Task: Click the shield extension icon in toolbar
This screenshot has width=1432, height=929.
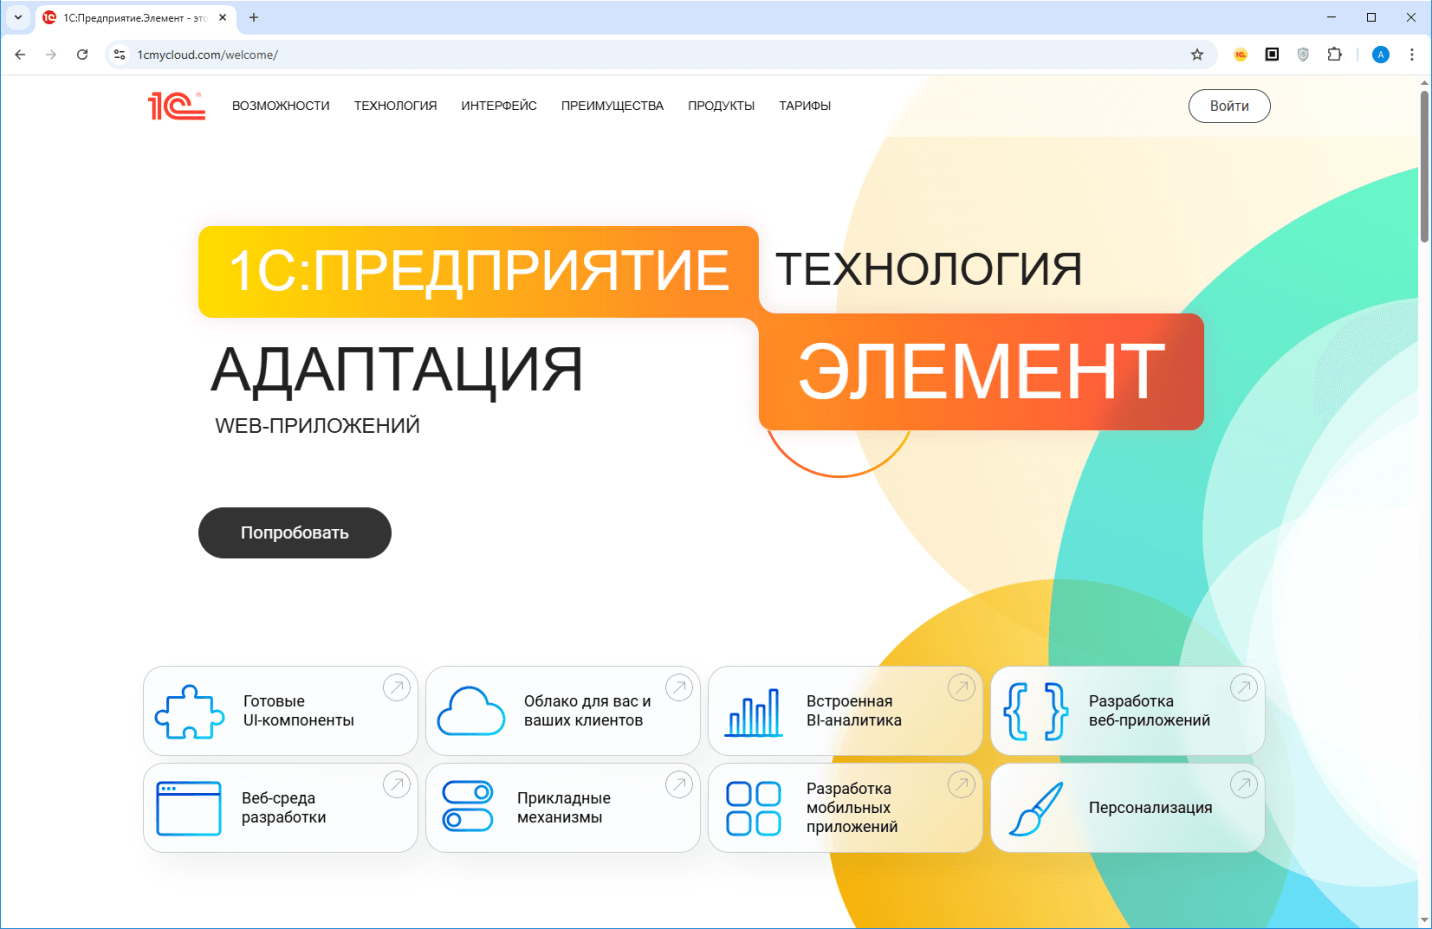Action: 1303,55
